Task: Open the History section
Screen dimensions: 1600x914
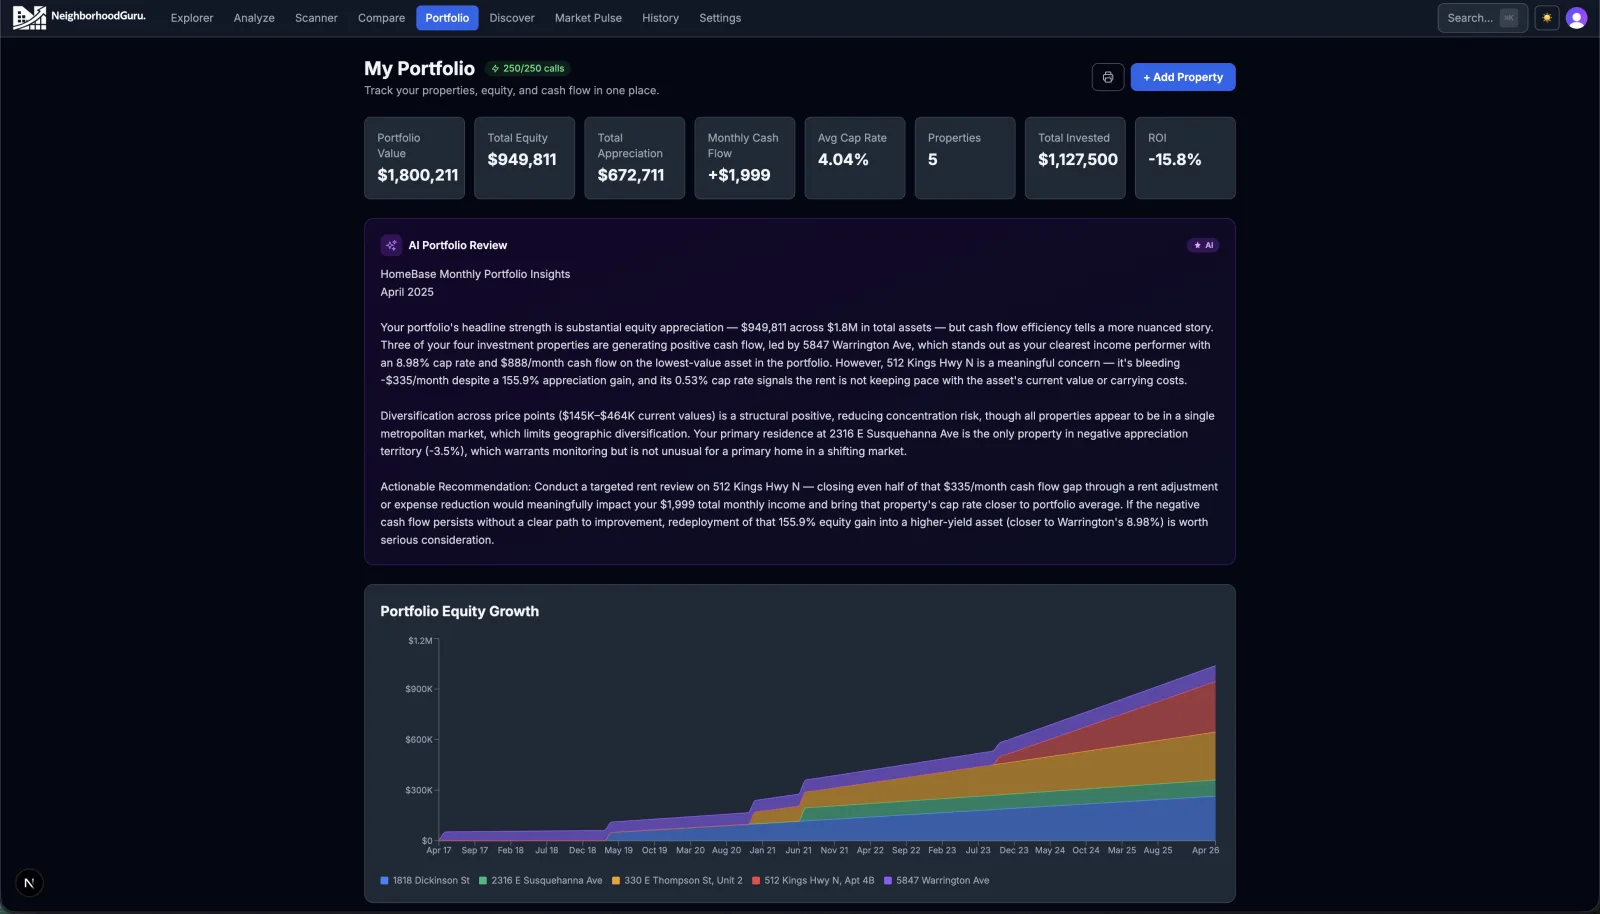Action: point(660,17)
